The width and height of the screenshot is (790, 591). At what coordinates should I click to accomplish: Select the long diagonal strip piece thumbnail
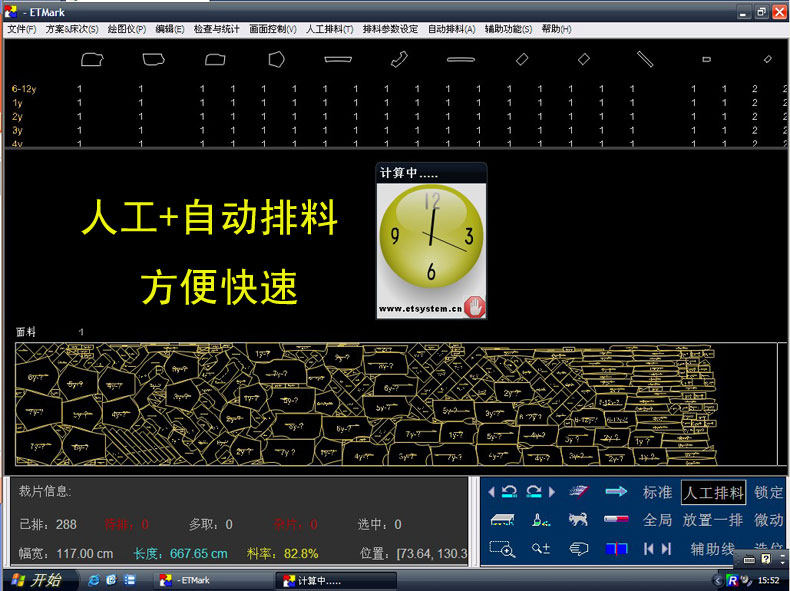[x=645, y=59]
